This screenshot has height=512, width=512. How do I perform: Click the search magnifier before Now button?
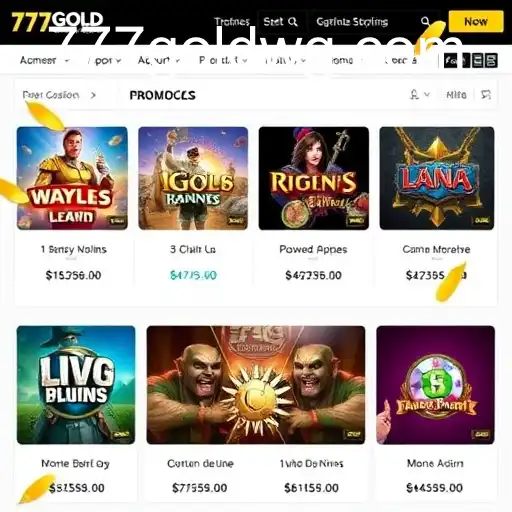(425, 22)
